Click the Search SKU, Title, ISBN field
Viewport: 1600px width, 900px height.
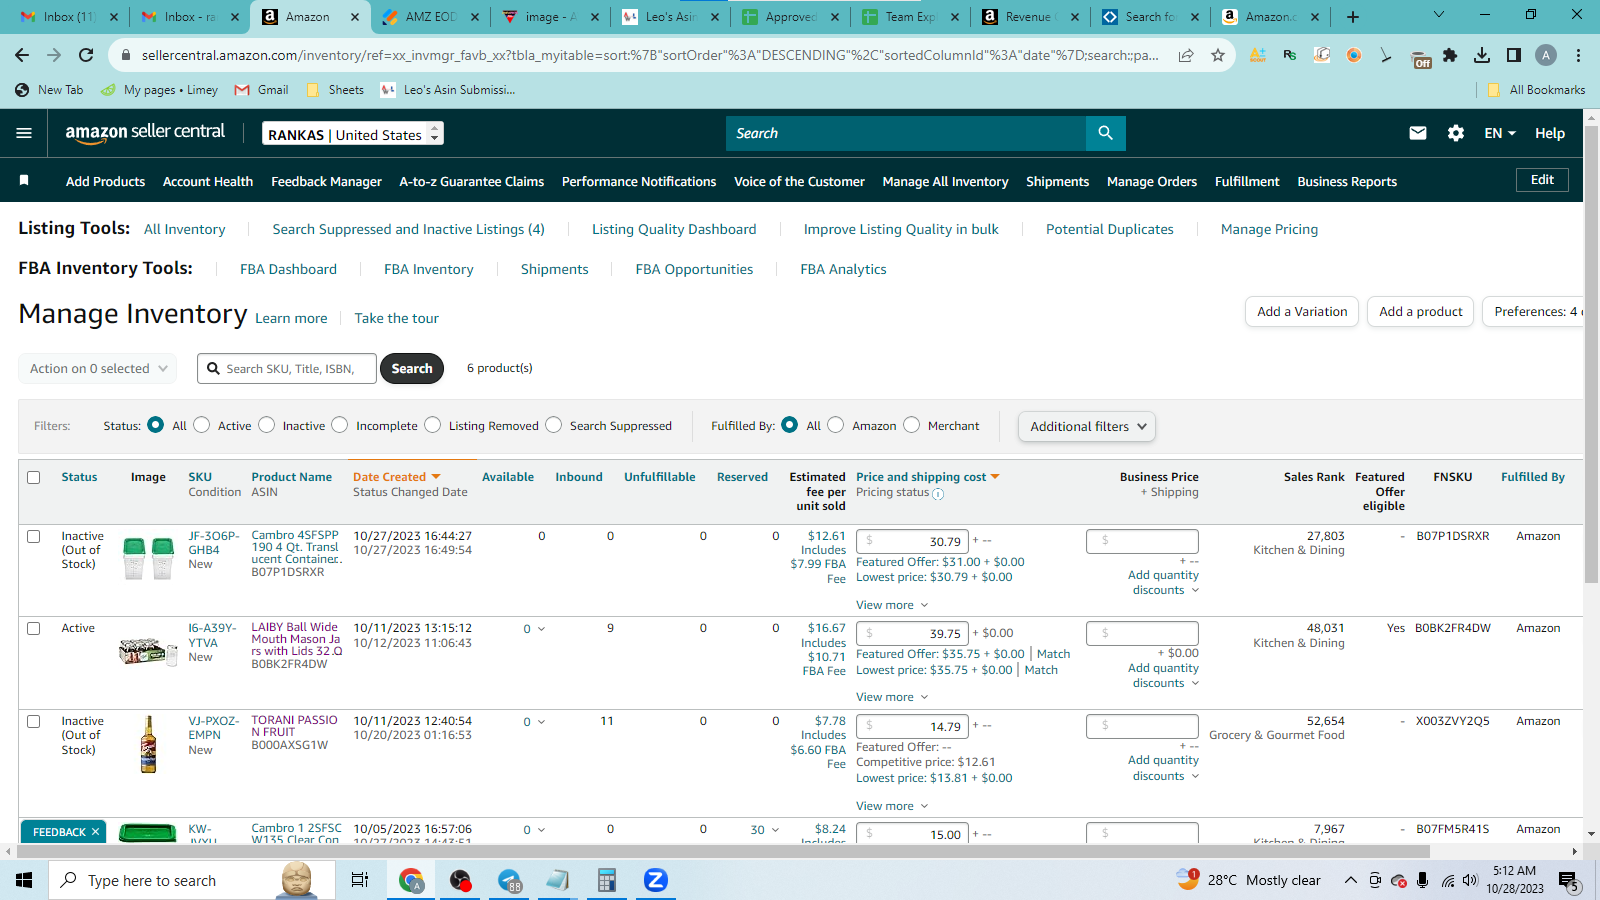point(287,368)
